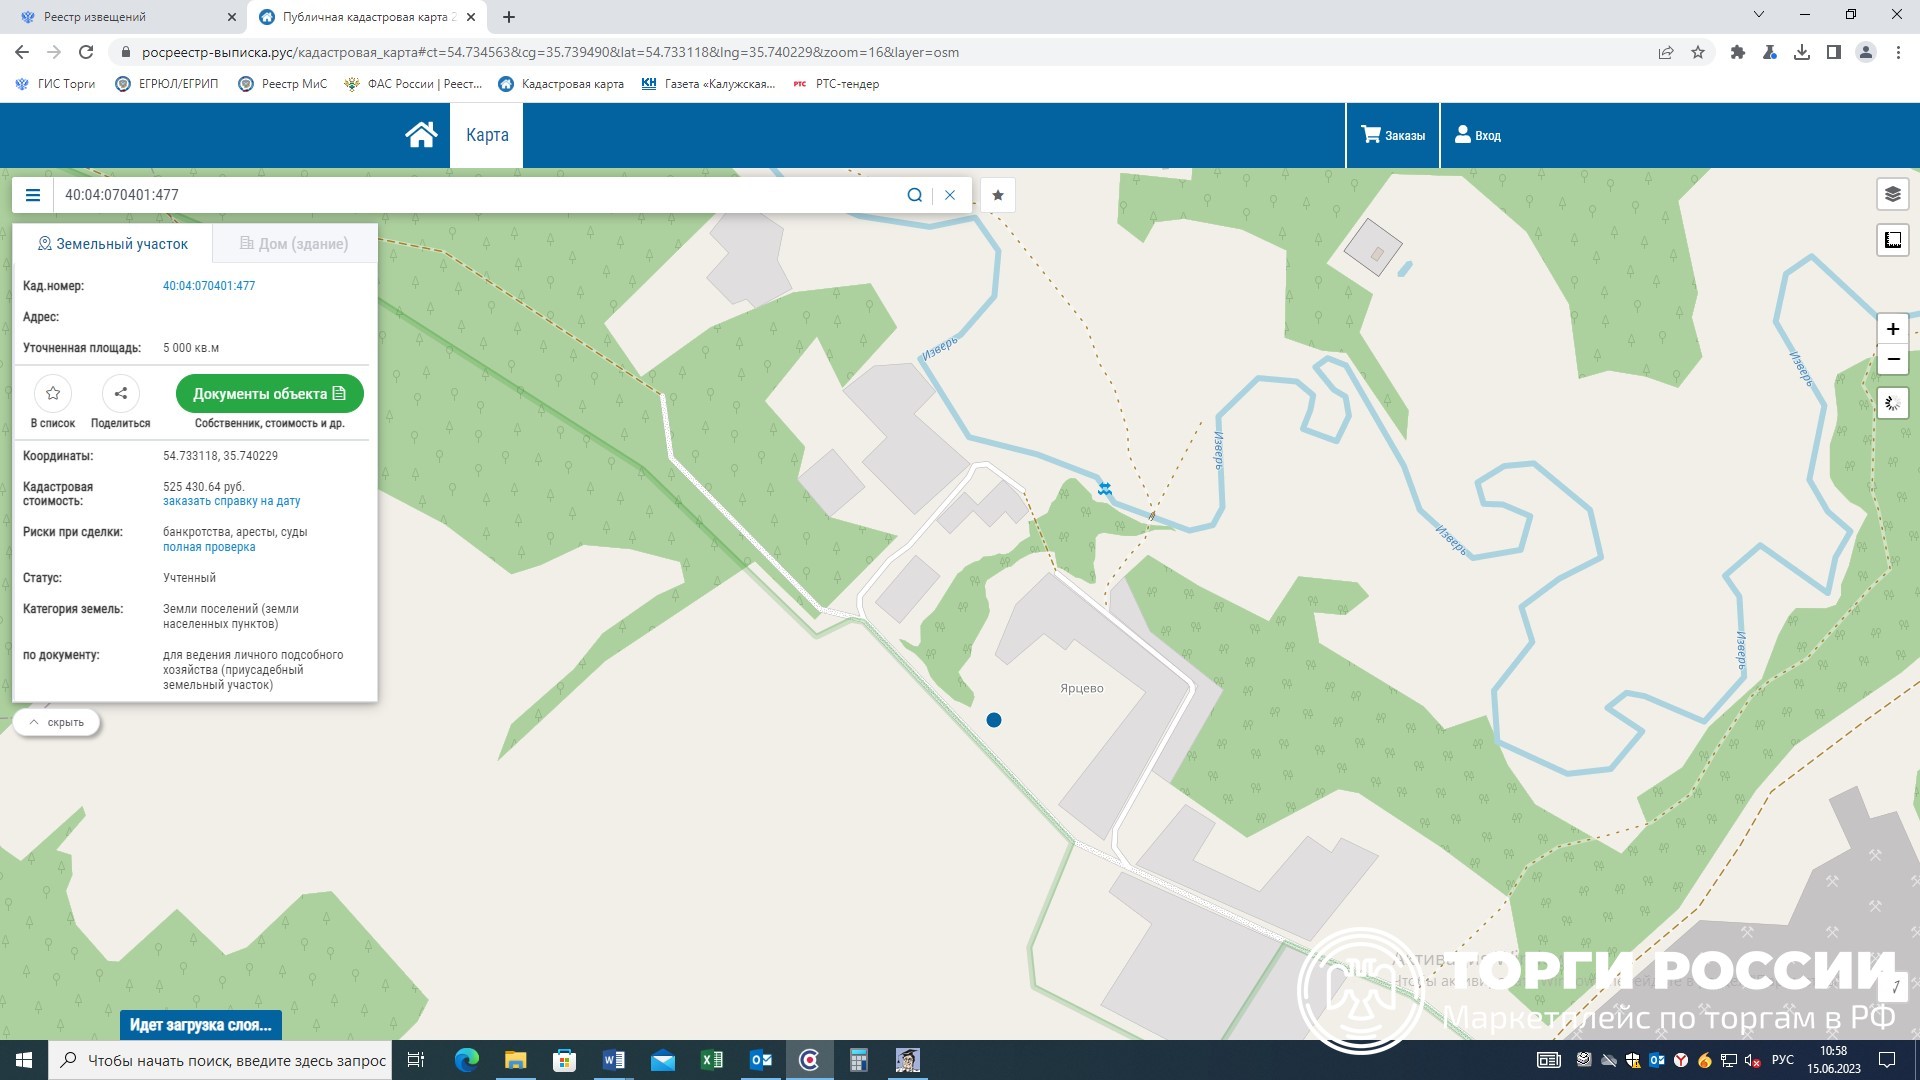Click zoom-in plus button on map
This screenshot has width=1920, height=1080.
1894,328
